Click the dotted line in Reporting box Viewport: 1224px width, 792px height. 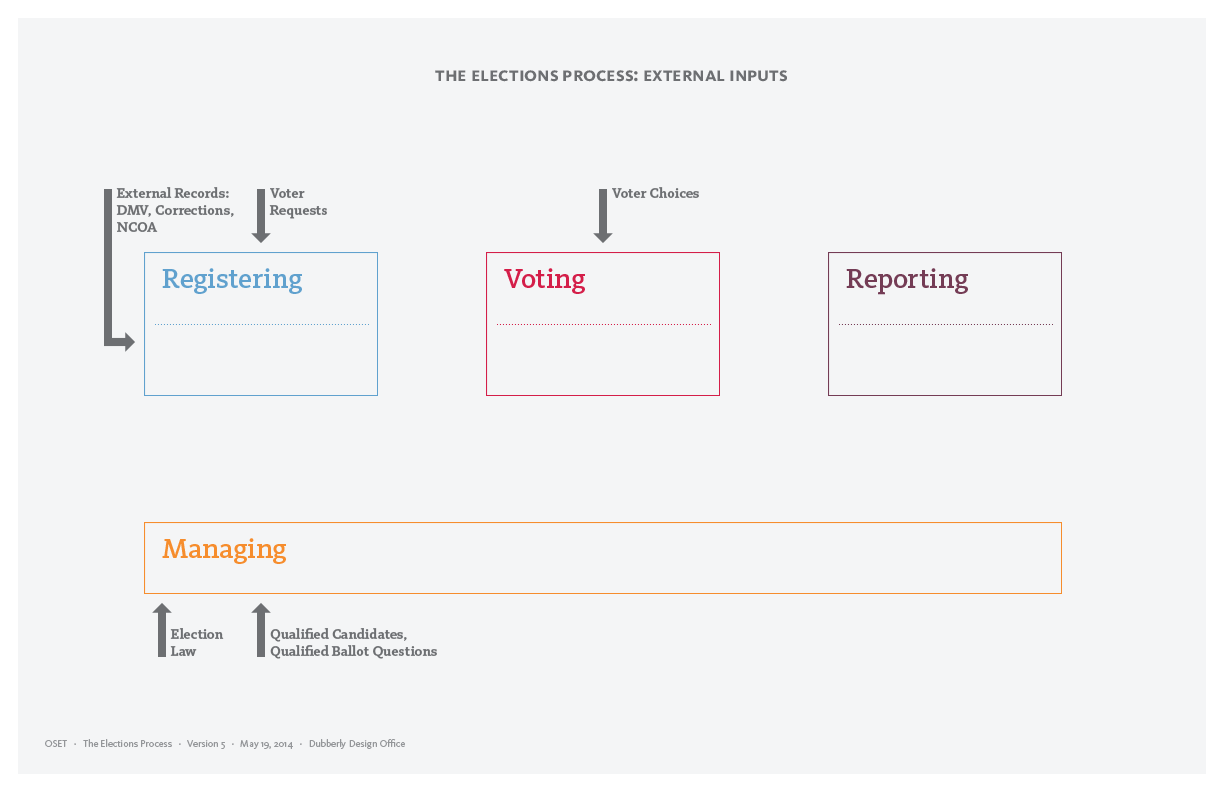(946, 324)
